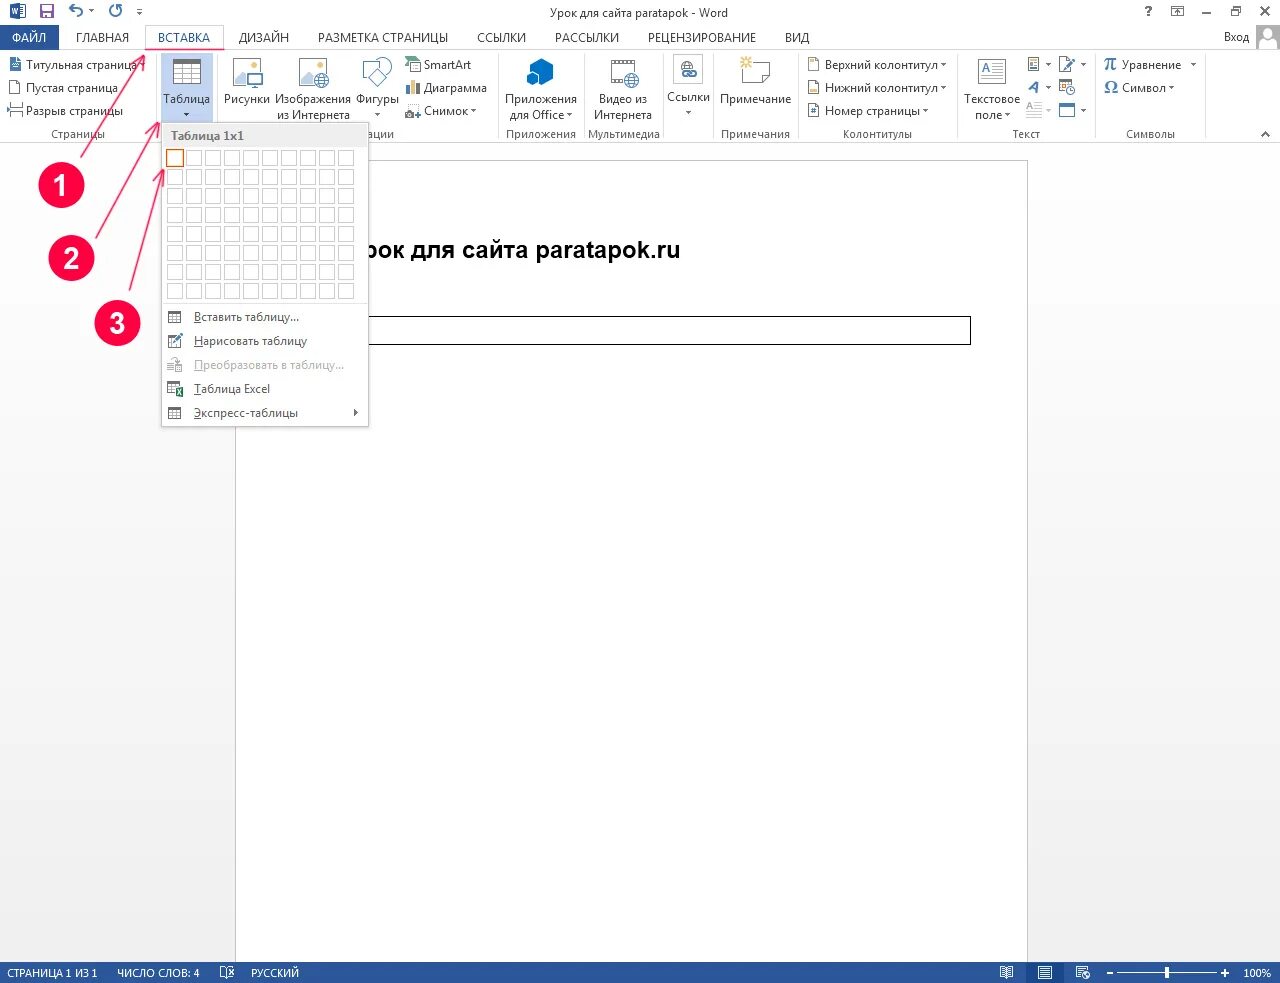The height and width of the screenshot is (983, 1280).
Task: Open Изображения из Интернета online pictures
Action: (313, 88)
